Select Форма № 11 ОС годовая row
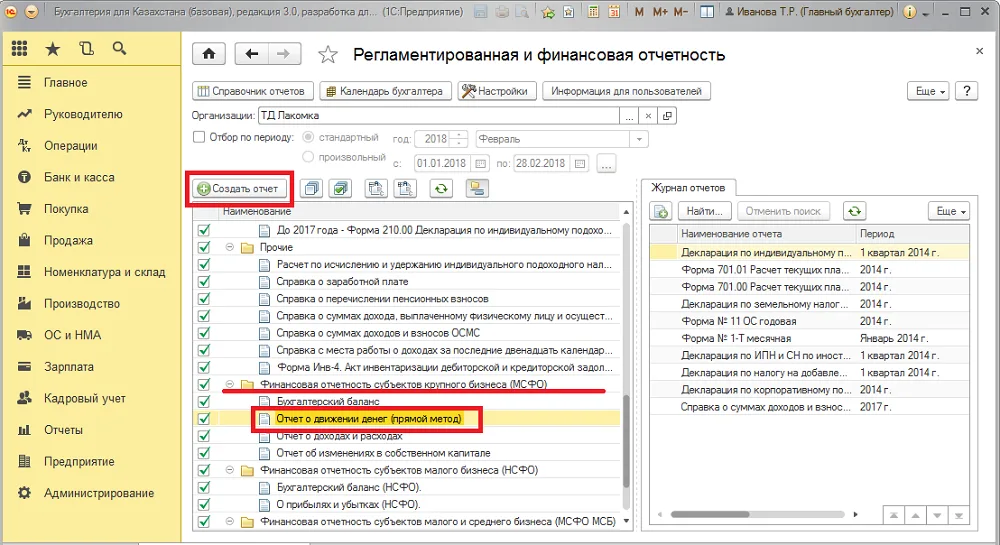This screenshot has width=1000, height=545. pyautogui.click(x=809, y=321)
